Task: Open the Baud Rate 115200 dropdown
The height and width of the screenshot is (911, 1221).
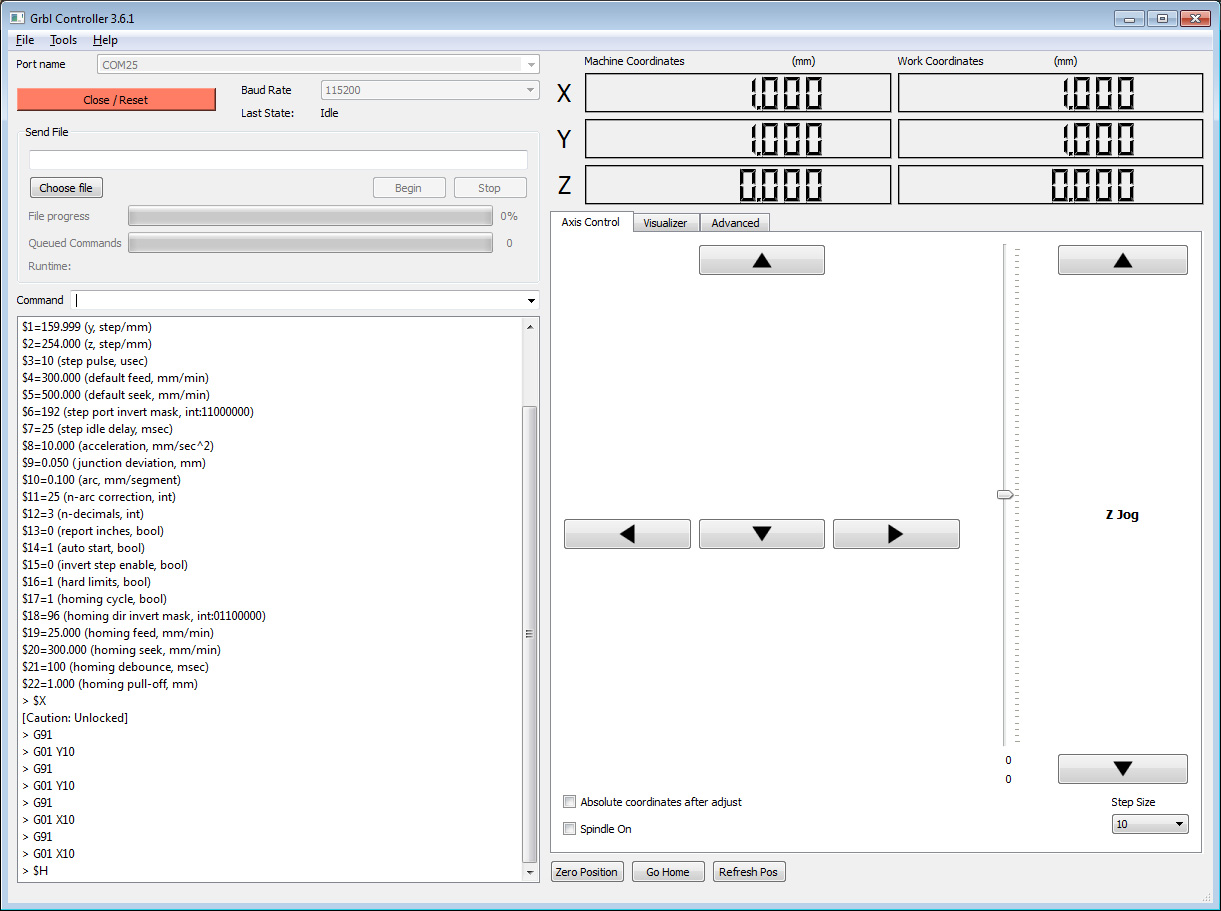Action: [x=429, y=90]
